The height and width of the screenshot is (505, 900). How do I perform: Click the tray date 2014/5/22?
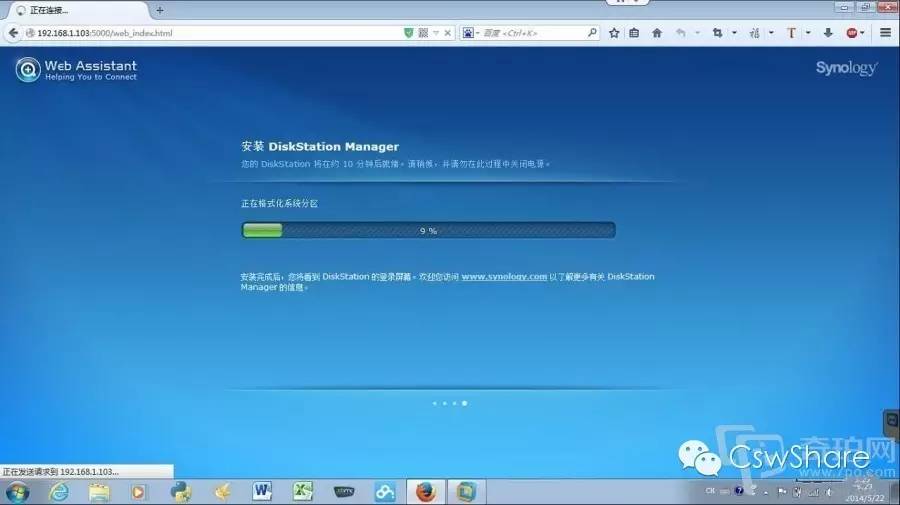click(864, 498)
